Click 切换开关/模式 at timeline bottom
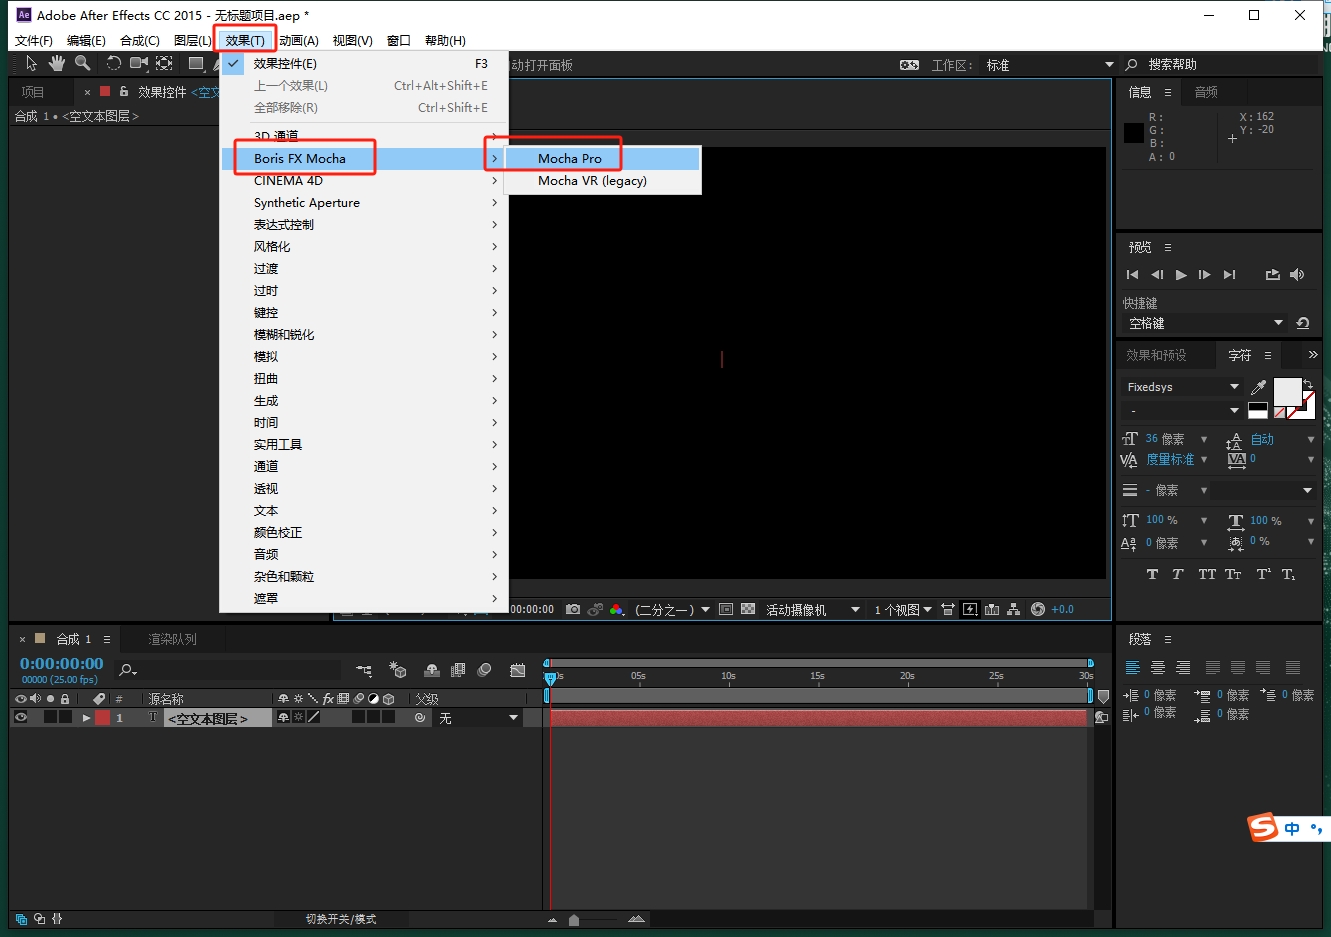1331x937 pixels. click(341, 919)
